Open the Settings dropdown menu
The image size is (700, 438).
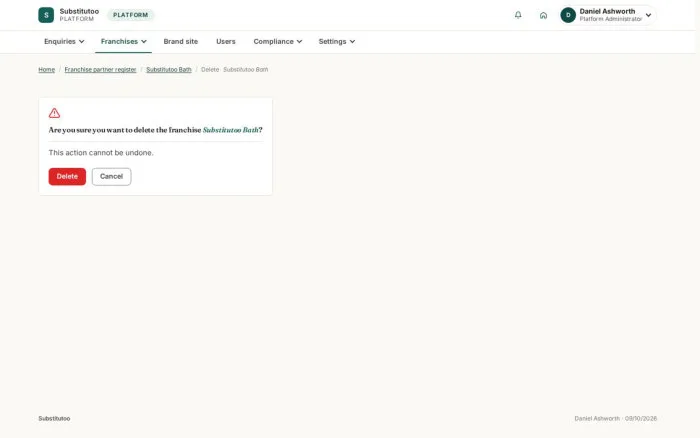pyautogui.click(x=337, y=42)
